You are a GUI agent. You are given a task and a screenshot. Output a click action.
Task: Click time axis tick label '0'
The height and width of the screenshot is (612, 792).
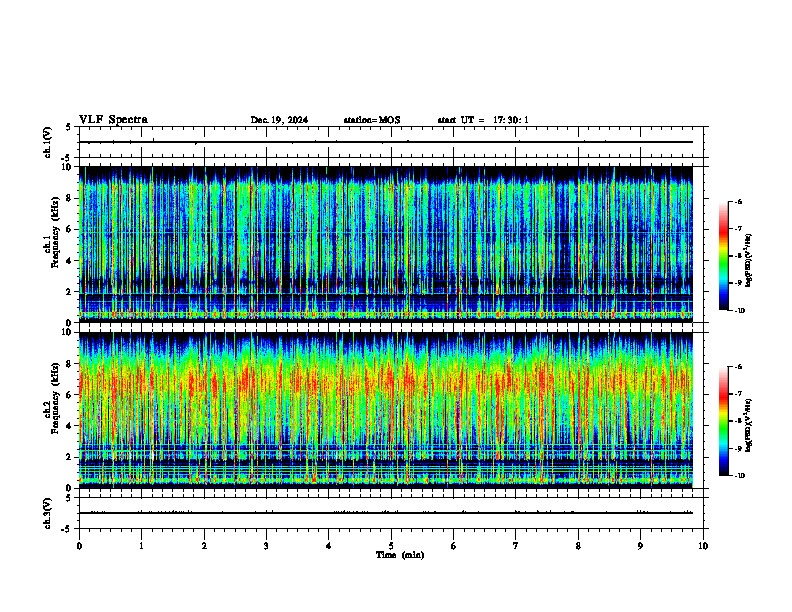click(79, 546)
